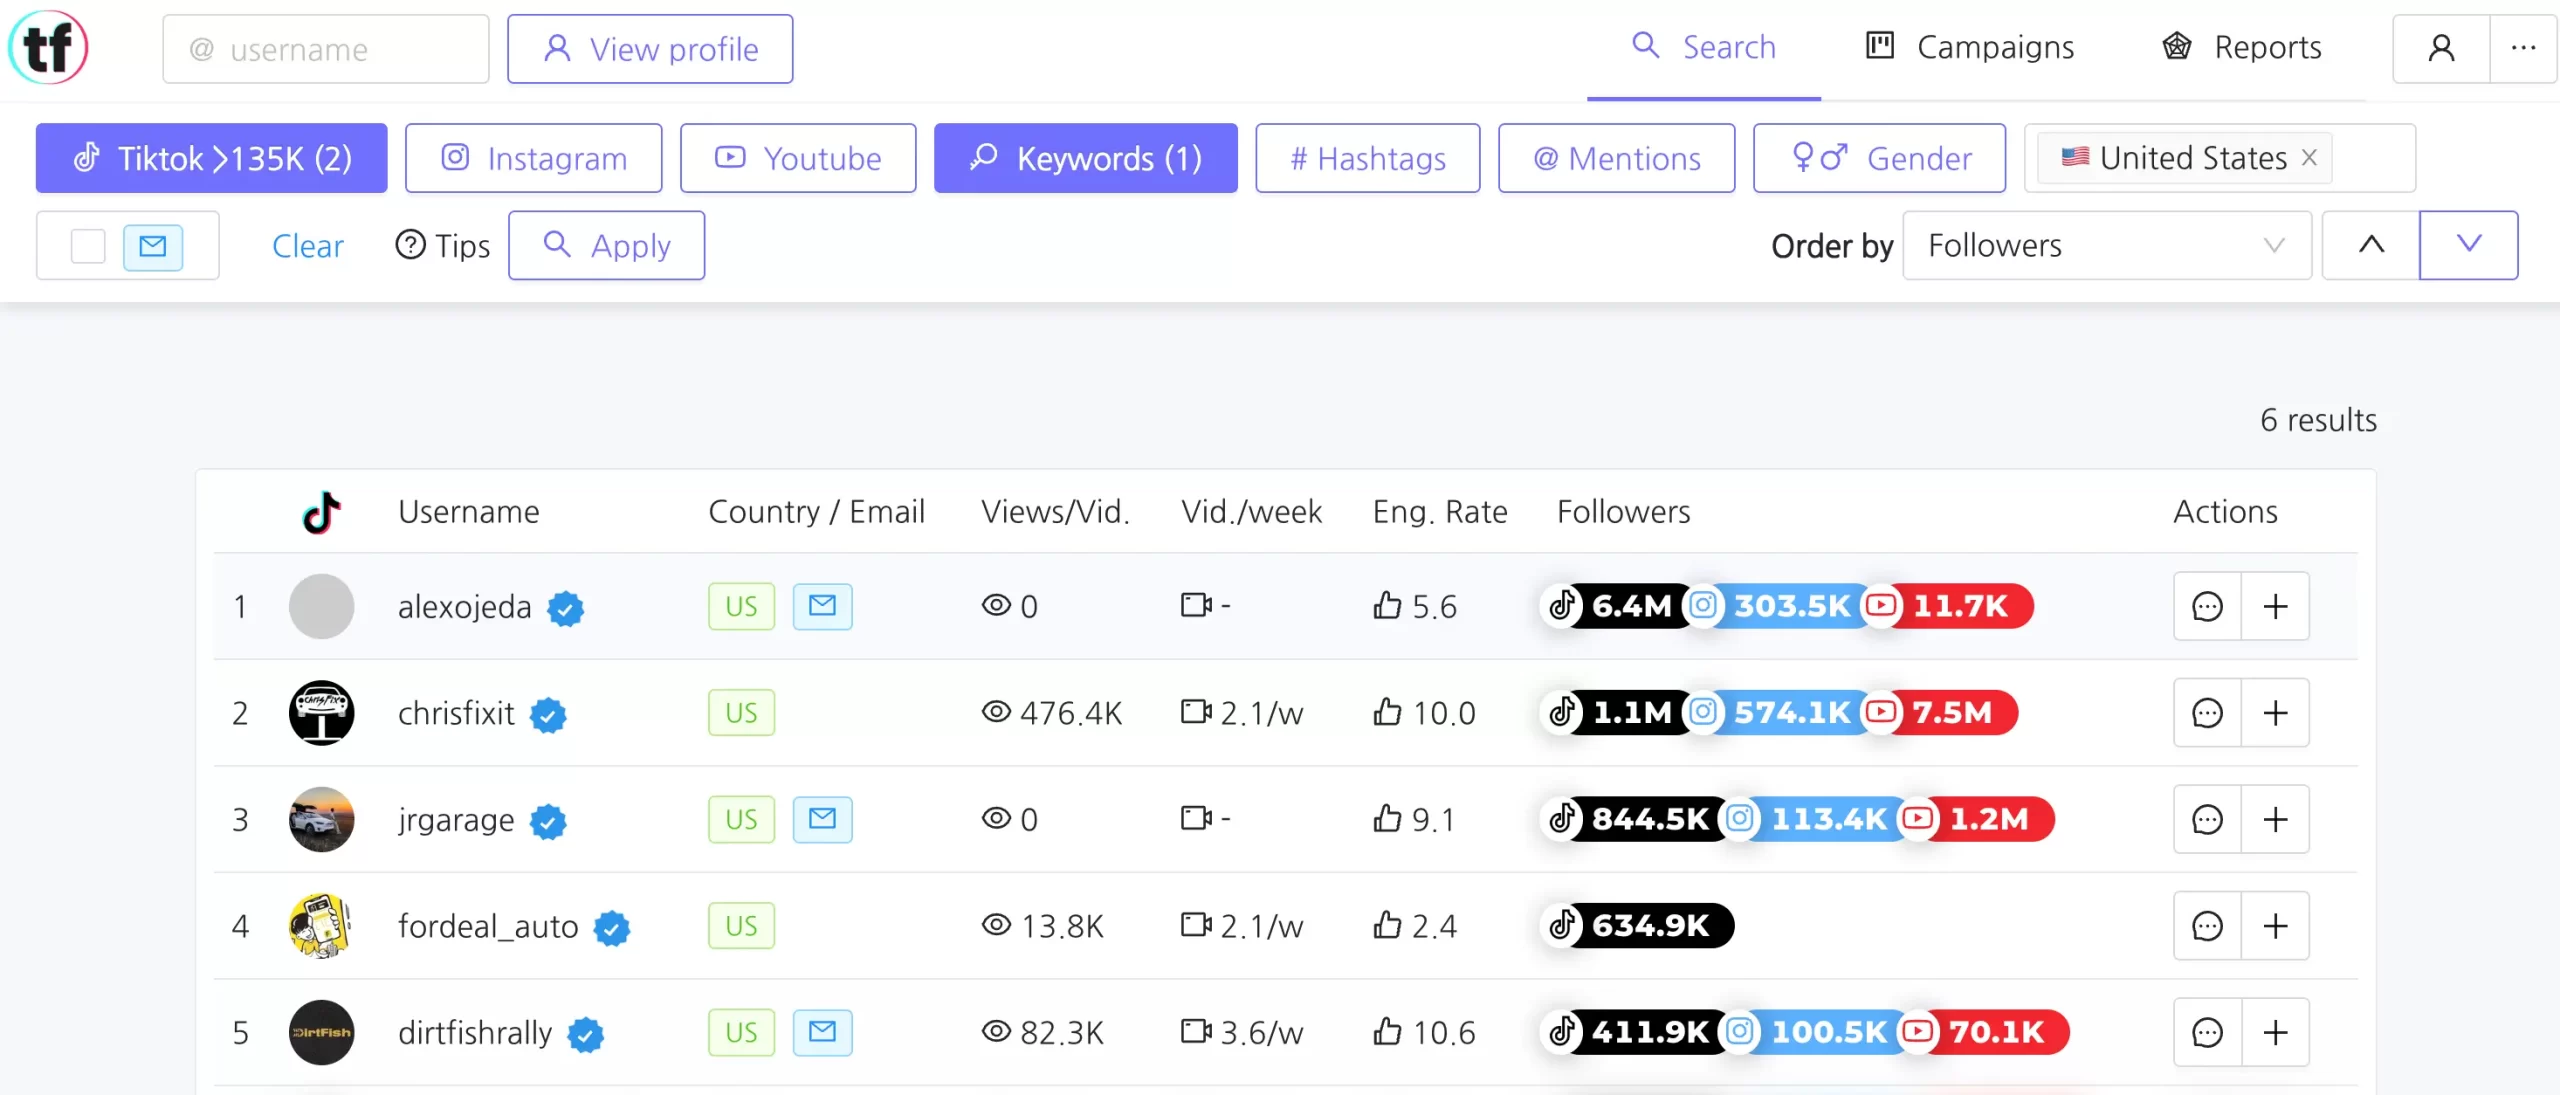This screenshot has width=2560, height=1095.
Task: Toggle the email checkbox filter
Action: click(x=153, y=246)
